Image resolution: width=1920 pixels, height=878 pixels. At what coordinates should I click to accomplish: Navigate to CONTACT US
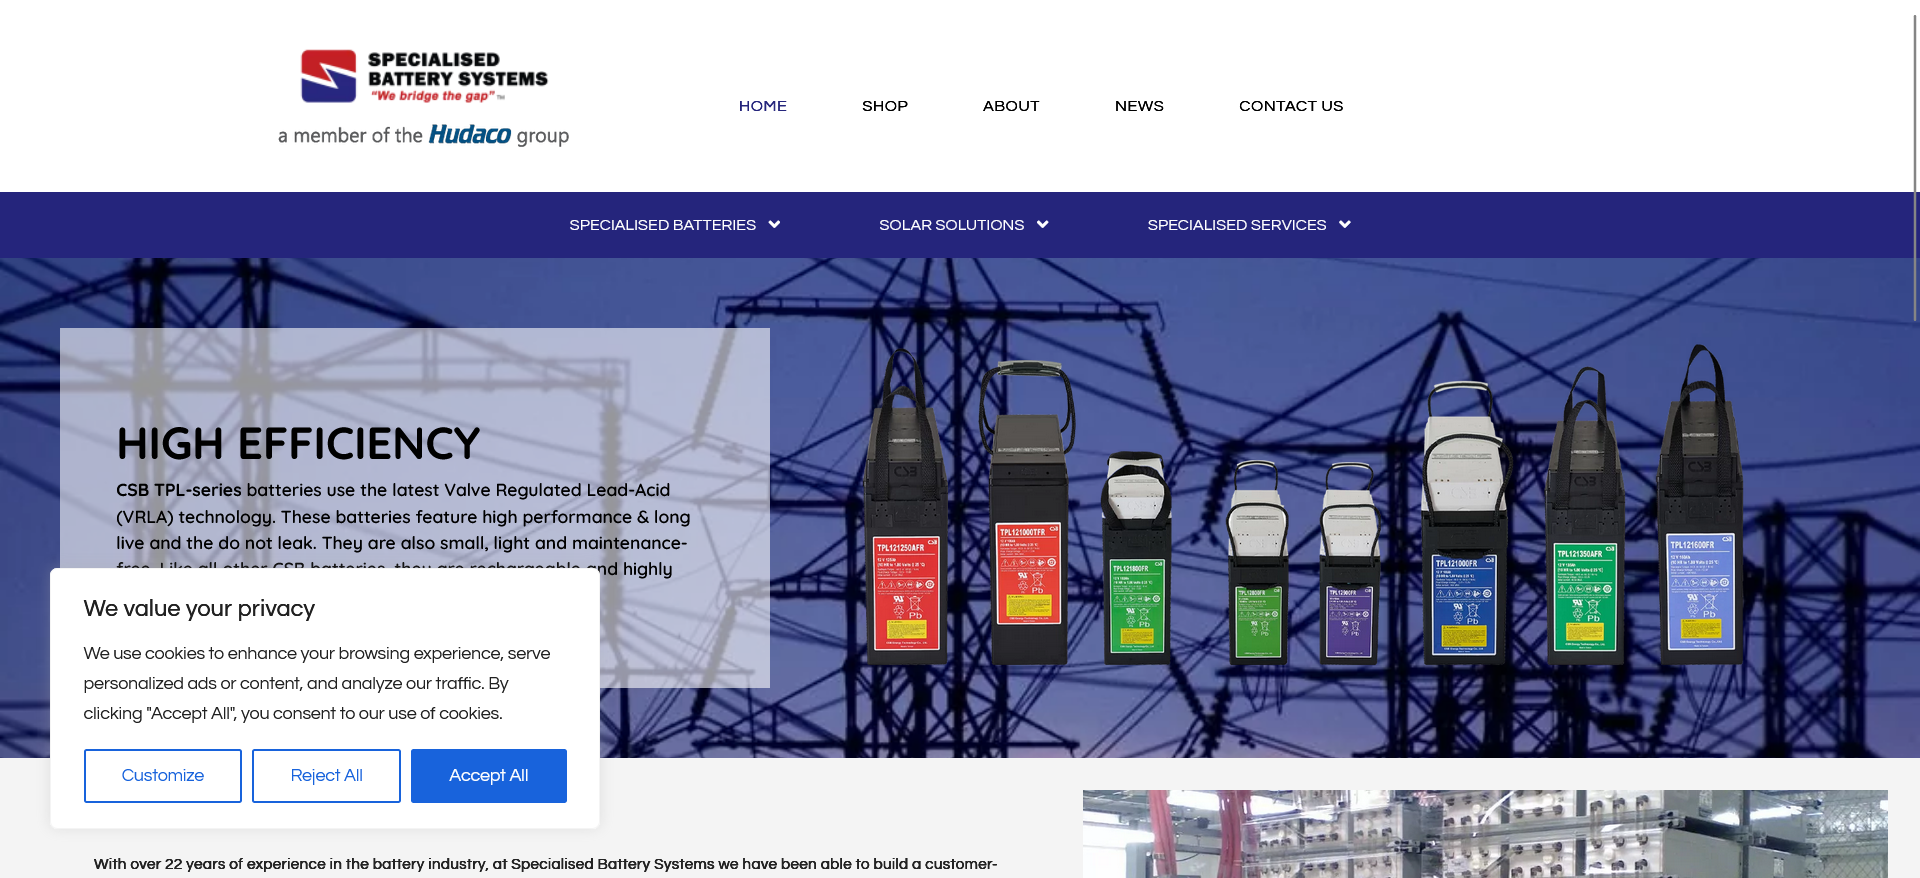(1291, 106)
